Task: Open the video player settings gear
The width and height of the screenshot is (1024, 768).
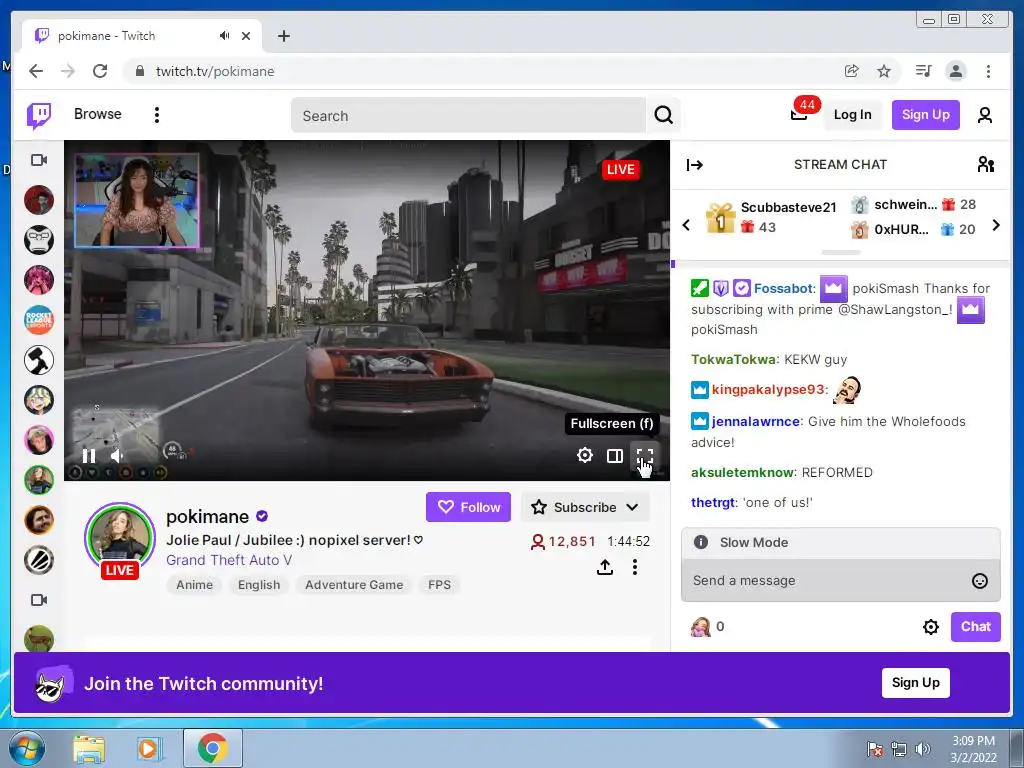Action: click(584, 455)
